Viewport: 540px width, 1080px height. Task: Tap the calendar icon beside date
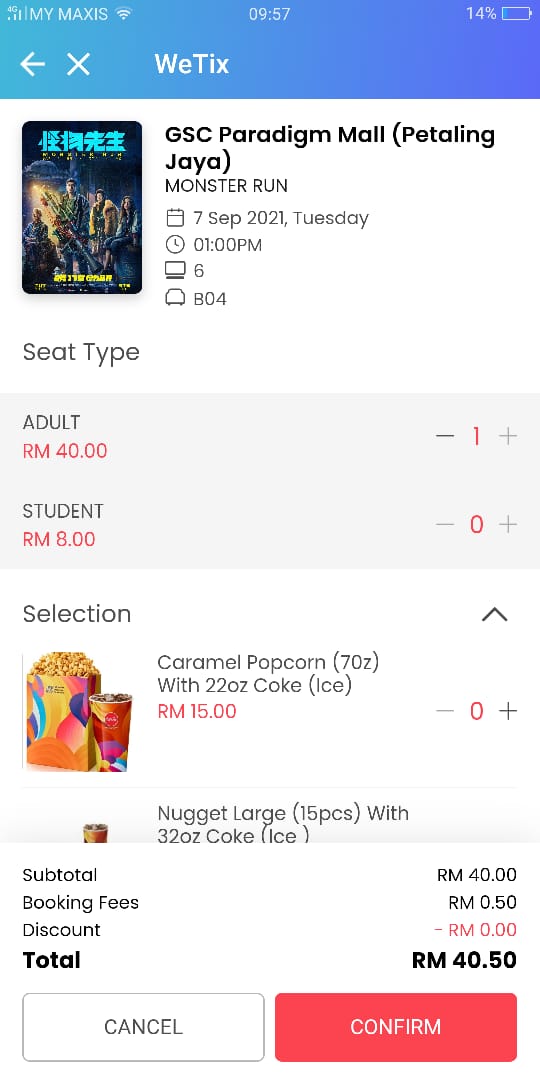click(x=176, y=218)
